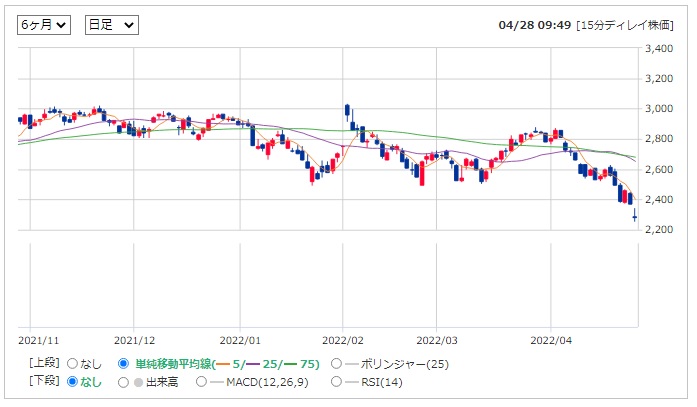Screen dimensions: 697x407
Task: Click the 15分ディレイ株価 notice
Action: (625, 25)
